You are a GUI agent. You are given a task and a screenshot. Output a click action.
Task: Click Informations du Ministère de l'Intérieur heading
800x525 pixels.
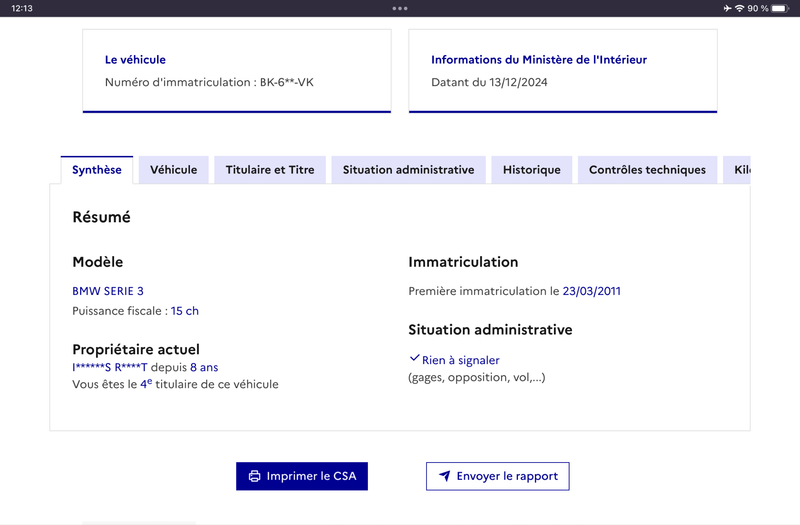pyautogui.click(x=539, y=60)
